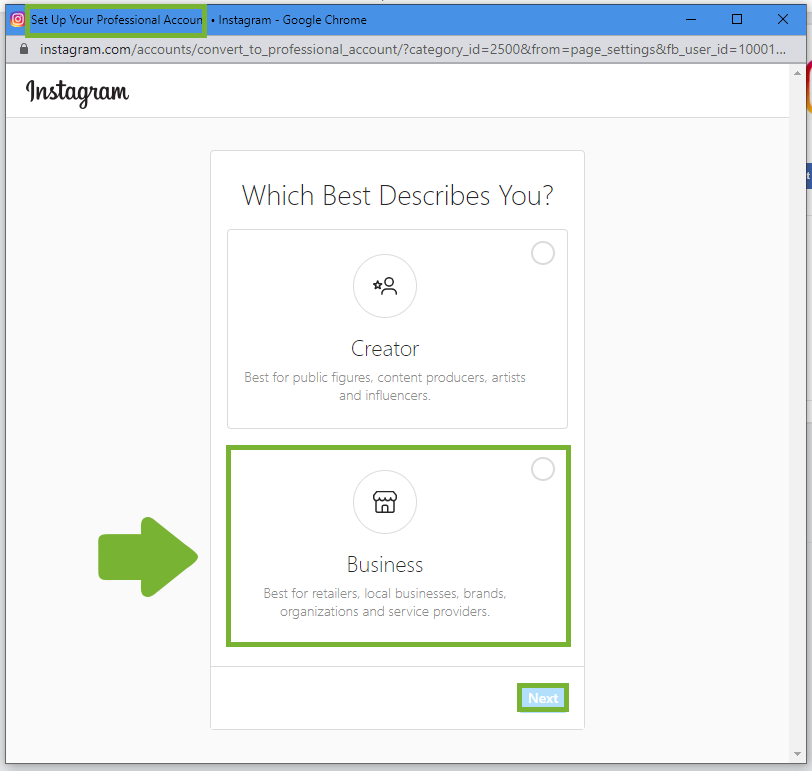
Task: Click the Business storefront icon
Action: (x=385, y=502)
